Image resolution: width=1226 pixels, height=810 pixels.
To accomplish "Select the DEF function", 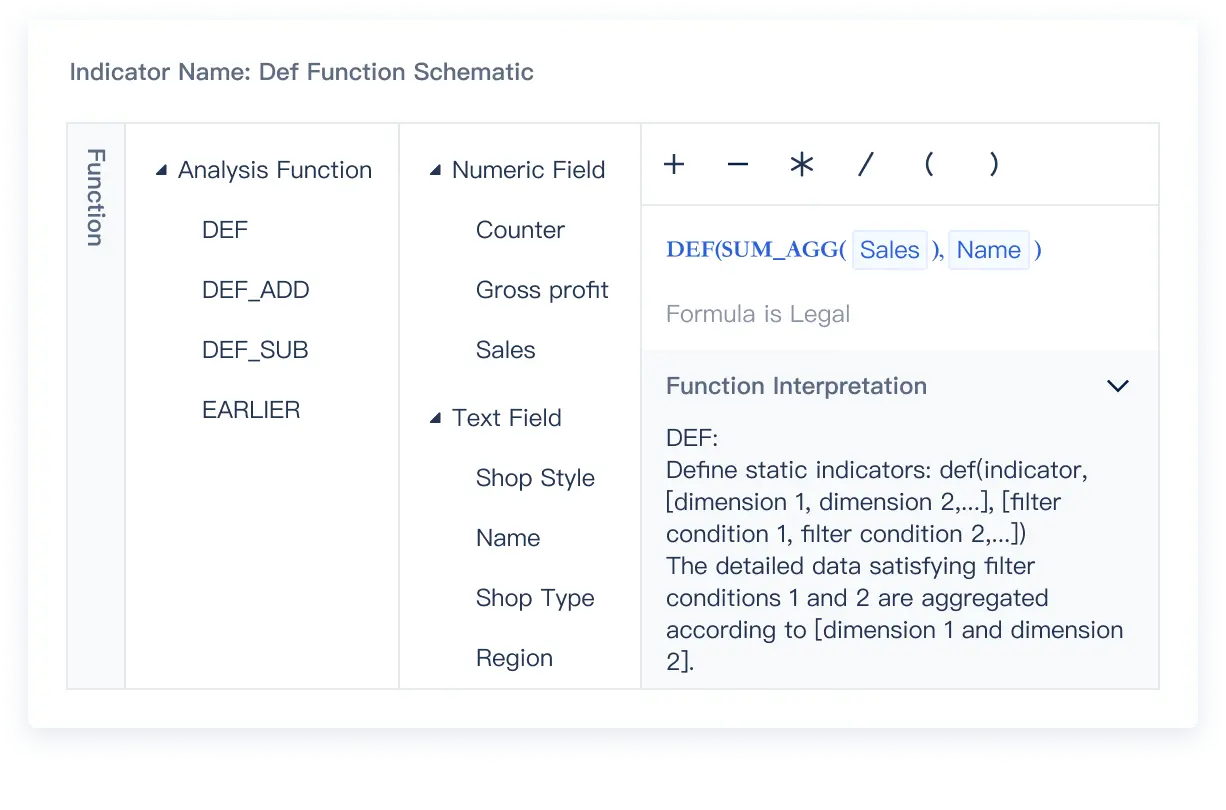I will pyautogui.click(x=225, y=230).
